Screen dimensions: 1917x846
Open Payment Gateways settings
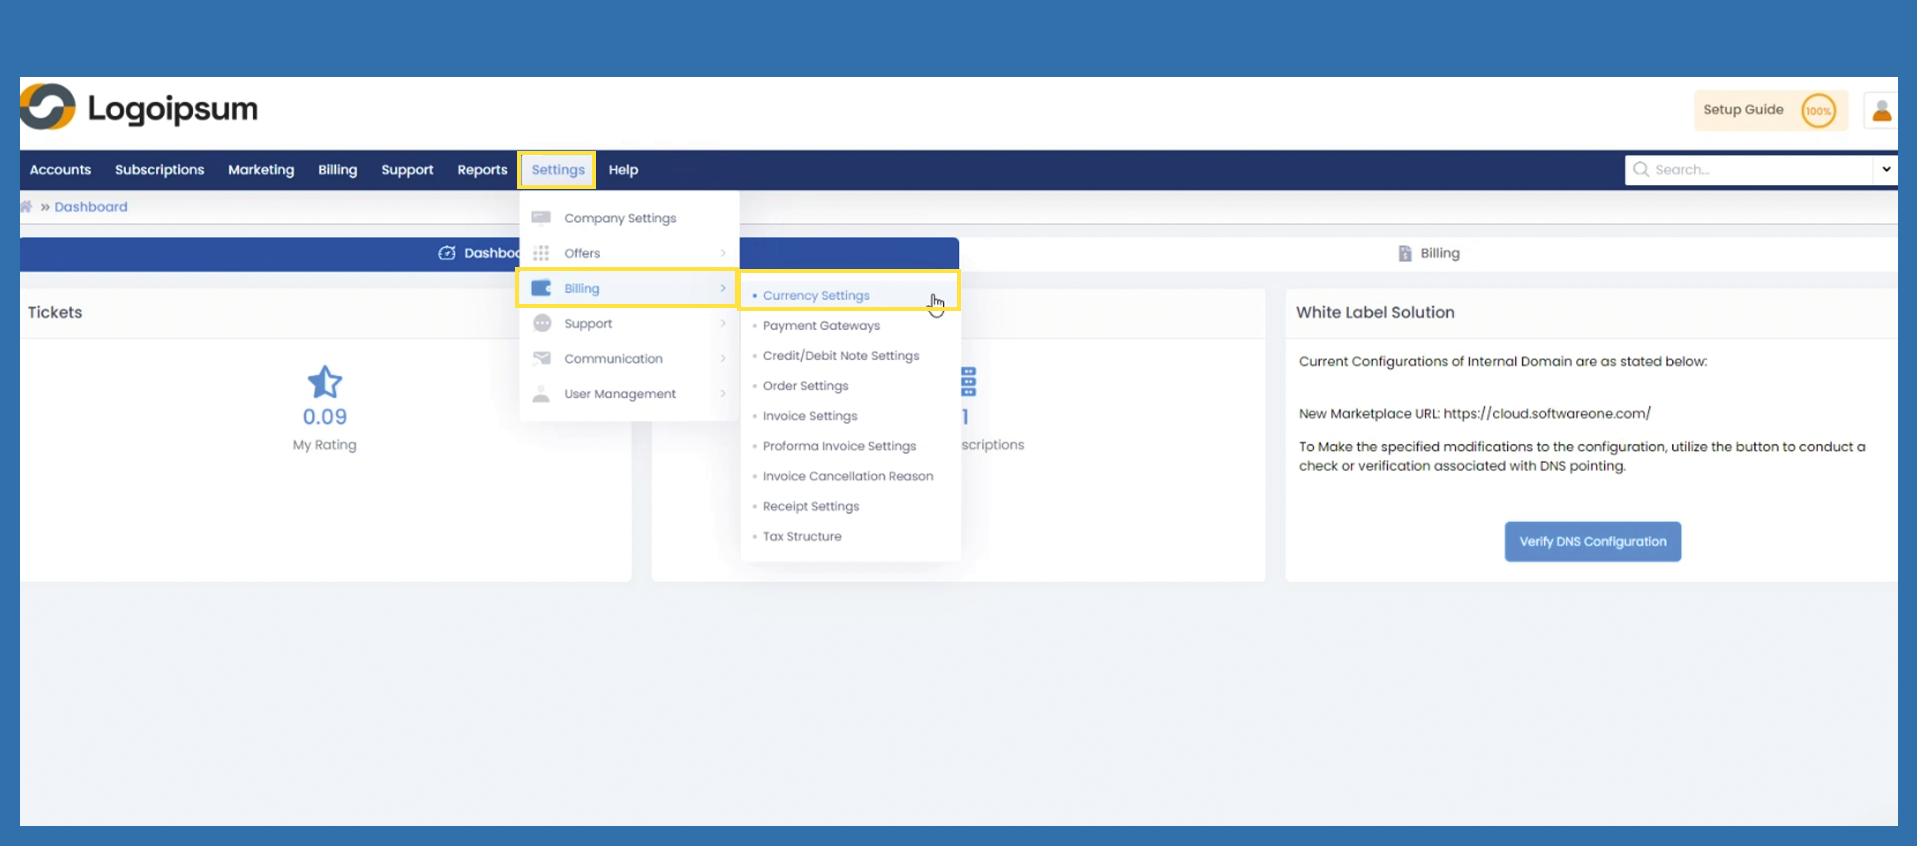pos(821,326)
